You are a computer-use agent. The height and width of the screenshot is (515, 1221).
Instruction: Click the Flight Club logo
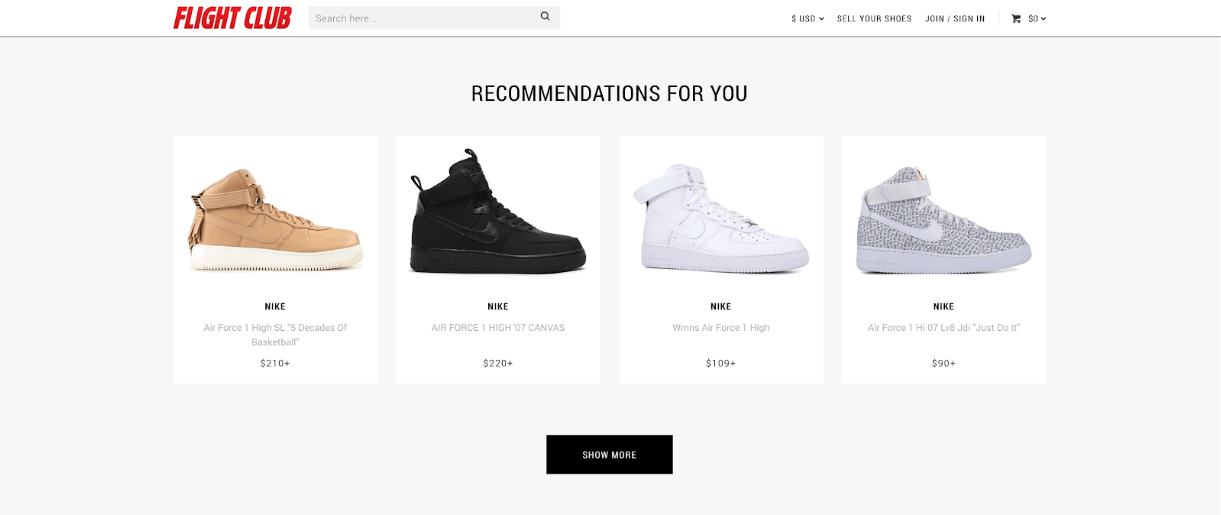232,18
